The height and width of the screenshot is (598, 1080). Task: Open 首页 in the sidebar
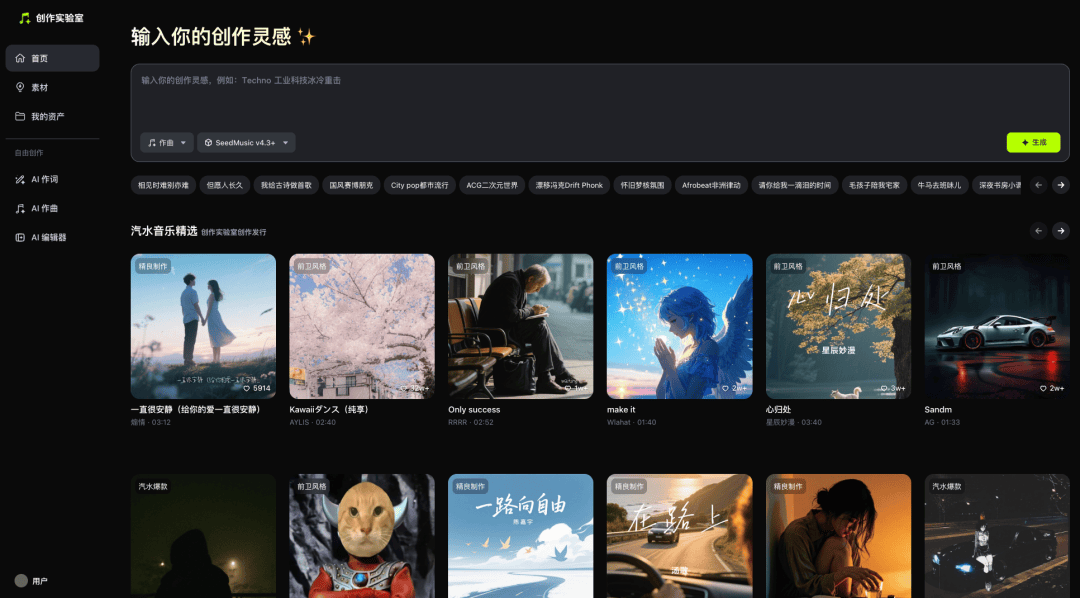click(x=52, y=58)
